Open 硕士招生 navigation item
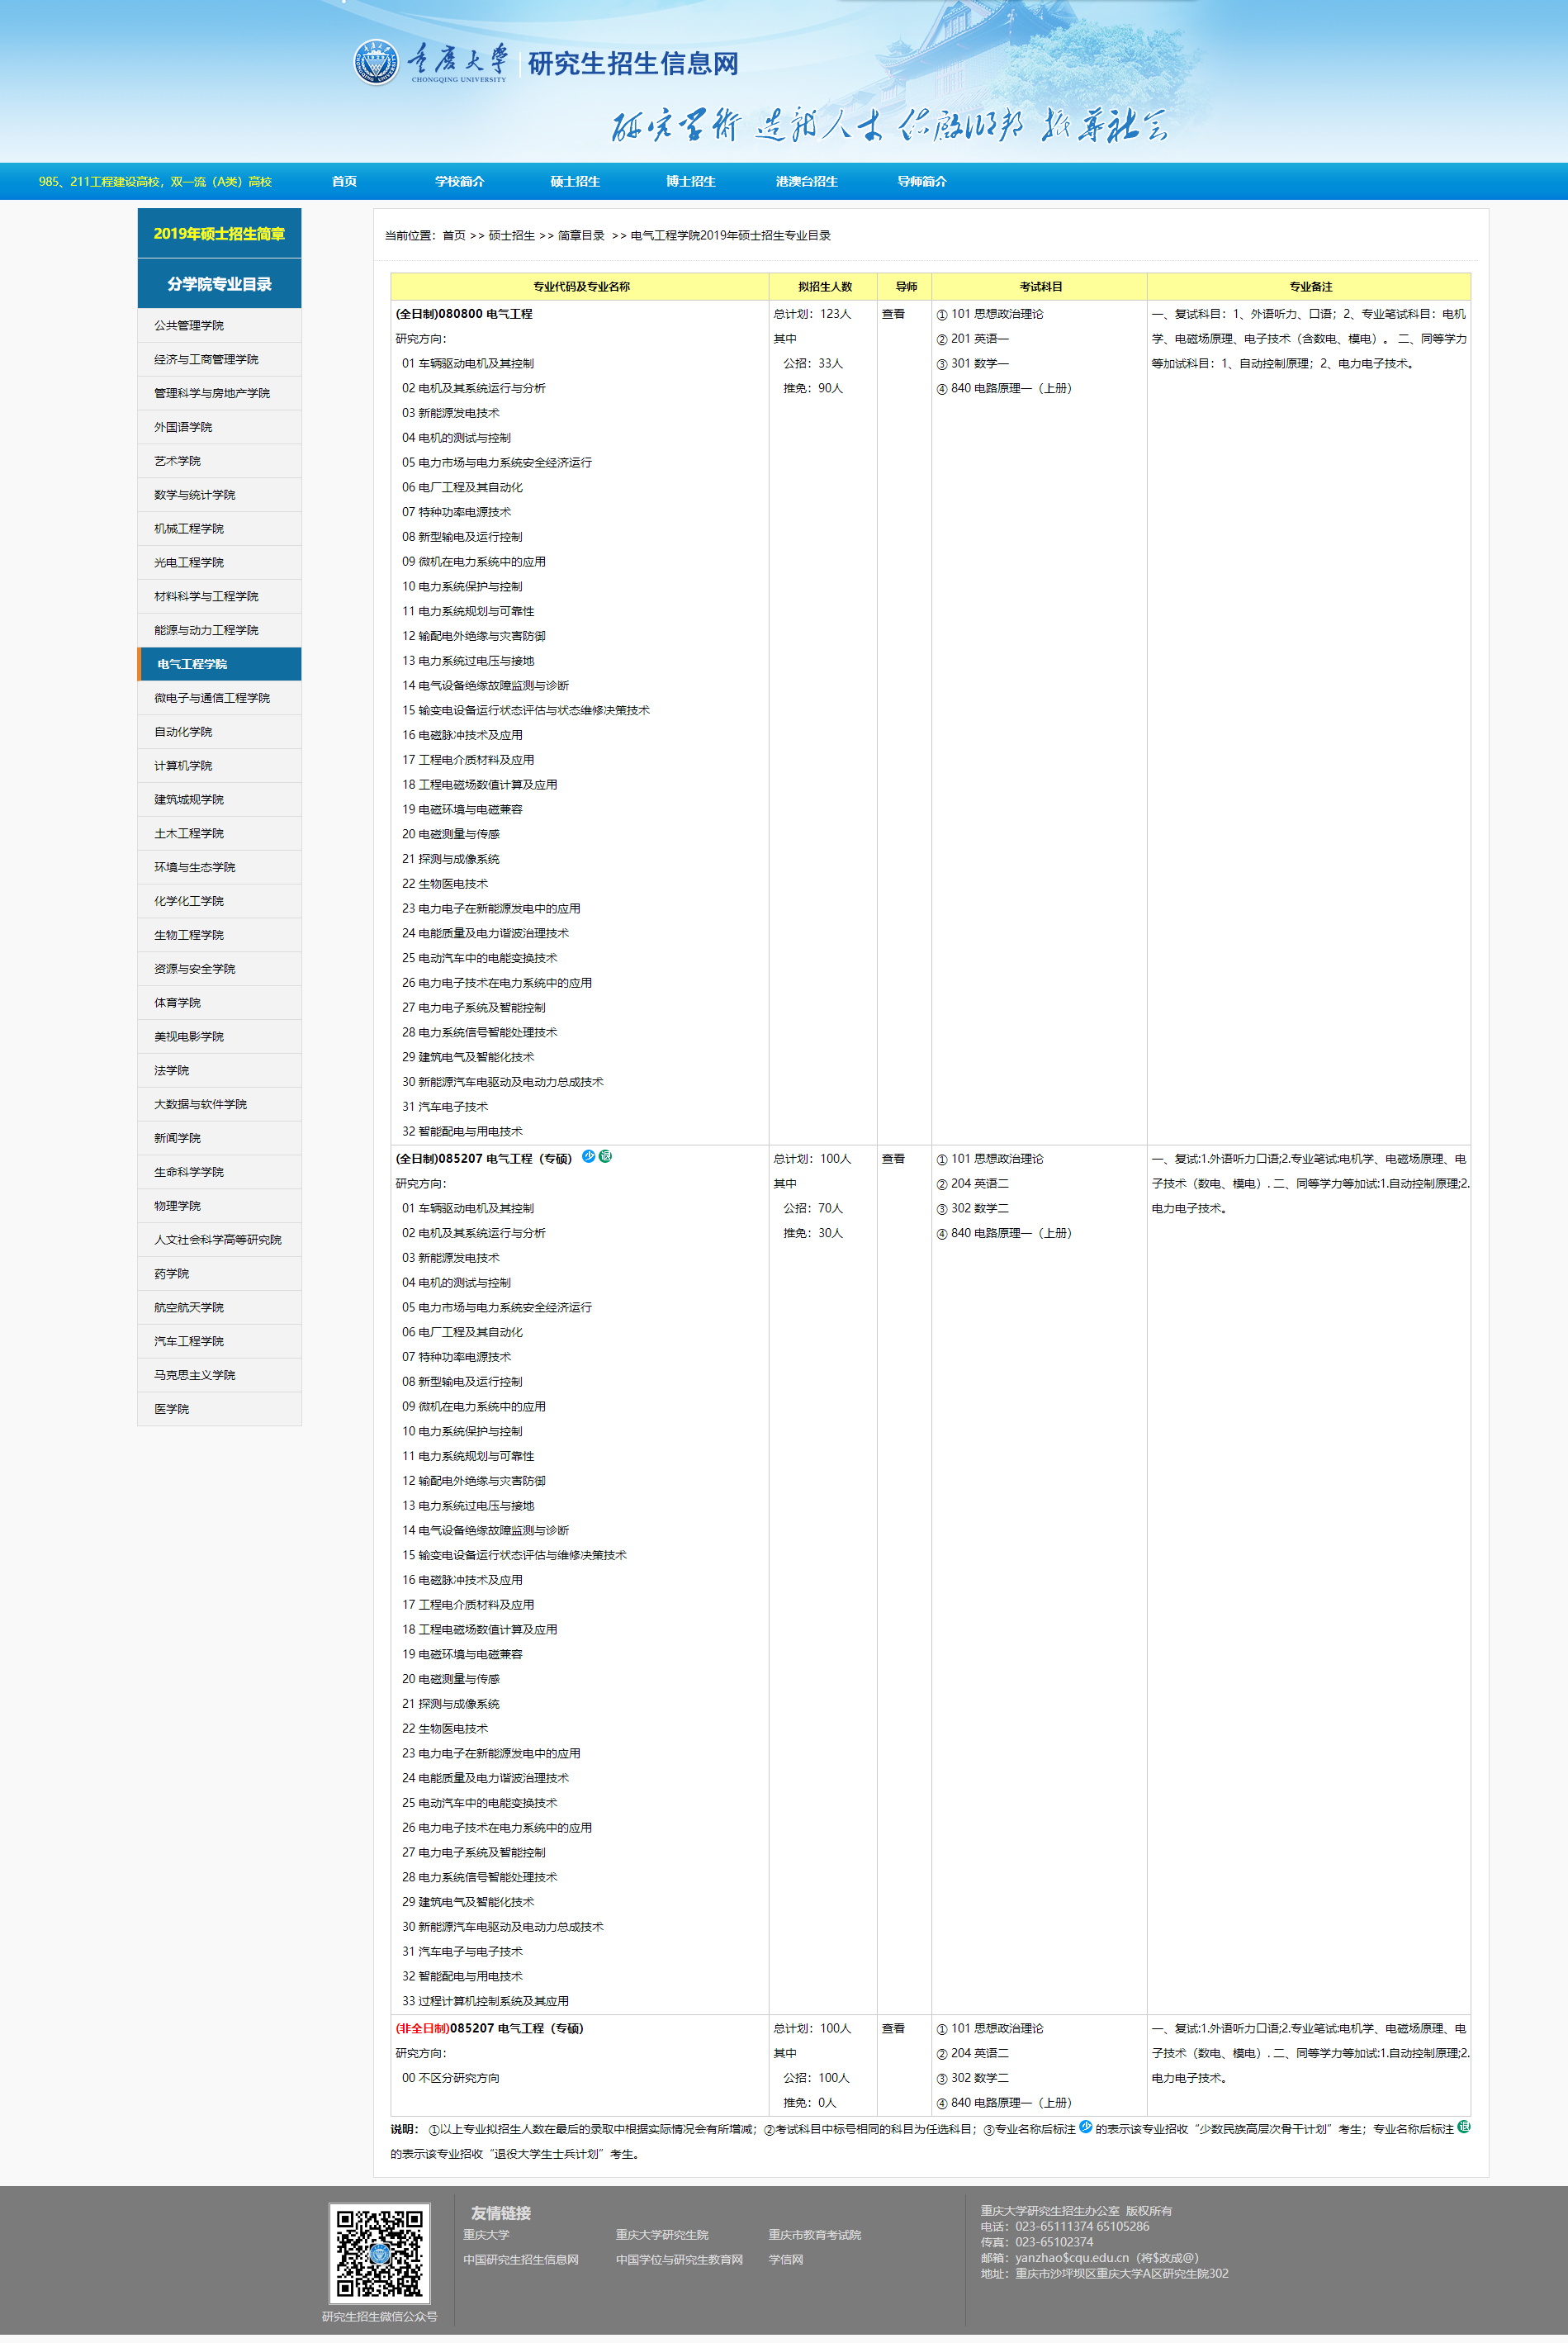 point(575,181)
